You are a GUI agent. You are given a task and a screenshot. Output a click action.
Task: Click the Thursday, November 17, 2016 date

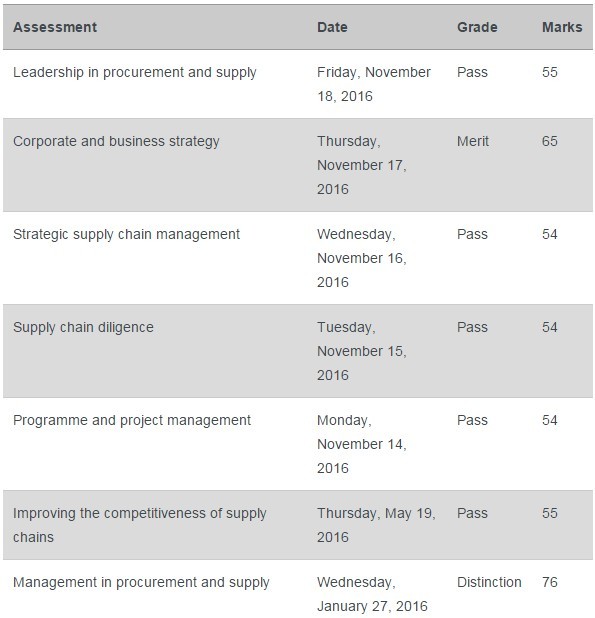362,166
